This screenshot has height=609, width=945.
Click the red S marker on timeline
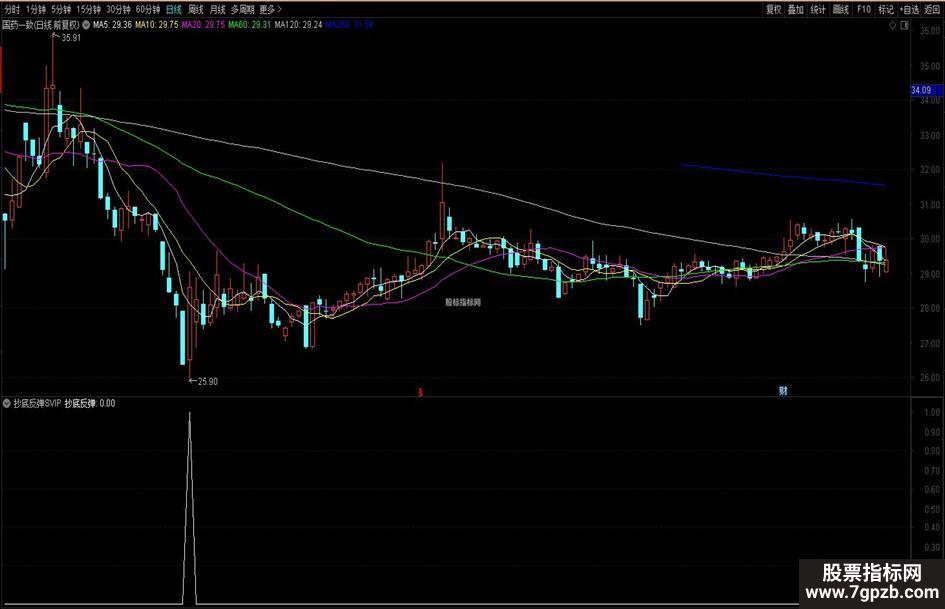[421, 393]
